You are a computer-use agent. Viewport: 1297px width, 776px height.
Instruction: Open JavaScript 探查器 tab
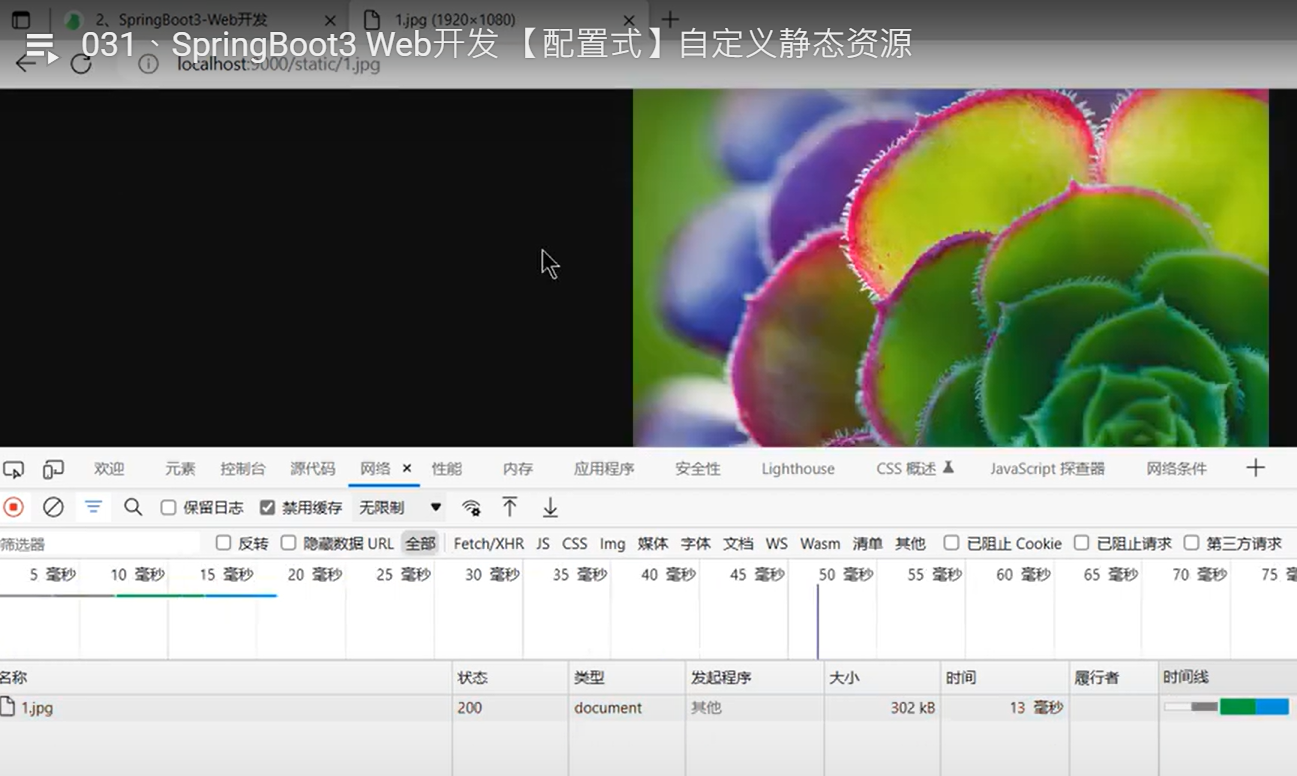pos(1048,469)
